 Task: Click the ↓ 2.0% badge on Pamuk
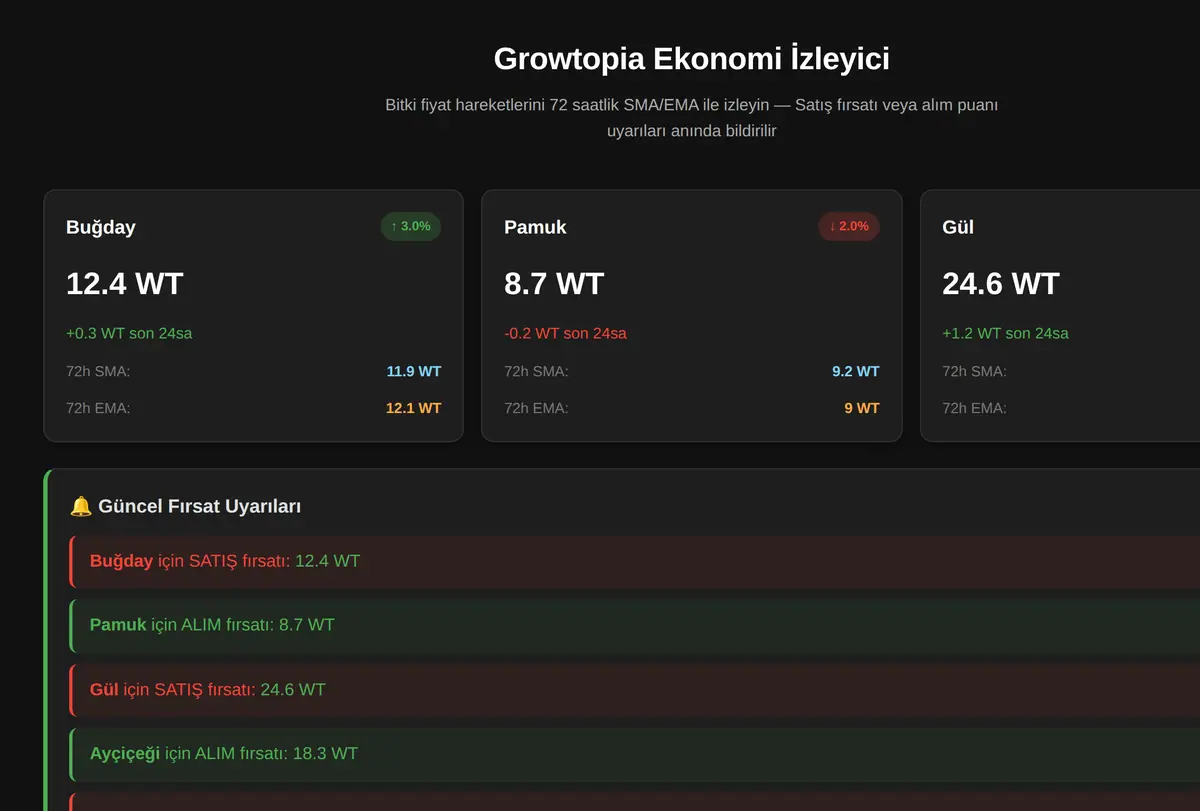(849, 226)
